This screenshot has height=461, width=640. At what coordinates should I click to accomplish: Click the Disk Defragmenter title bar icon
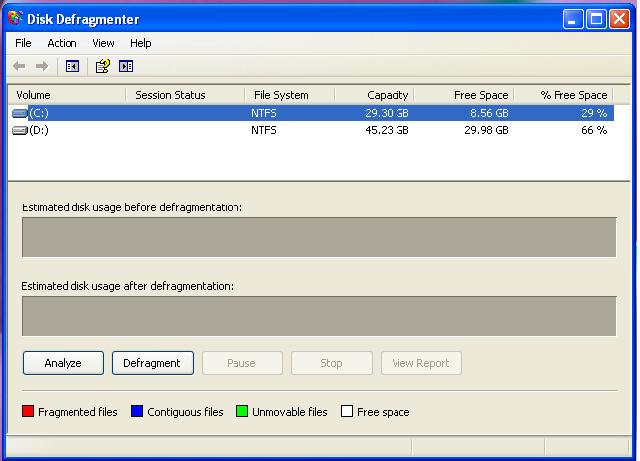(x=15, y=18)
